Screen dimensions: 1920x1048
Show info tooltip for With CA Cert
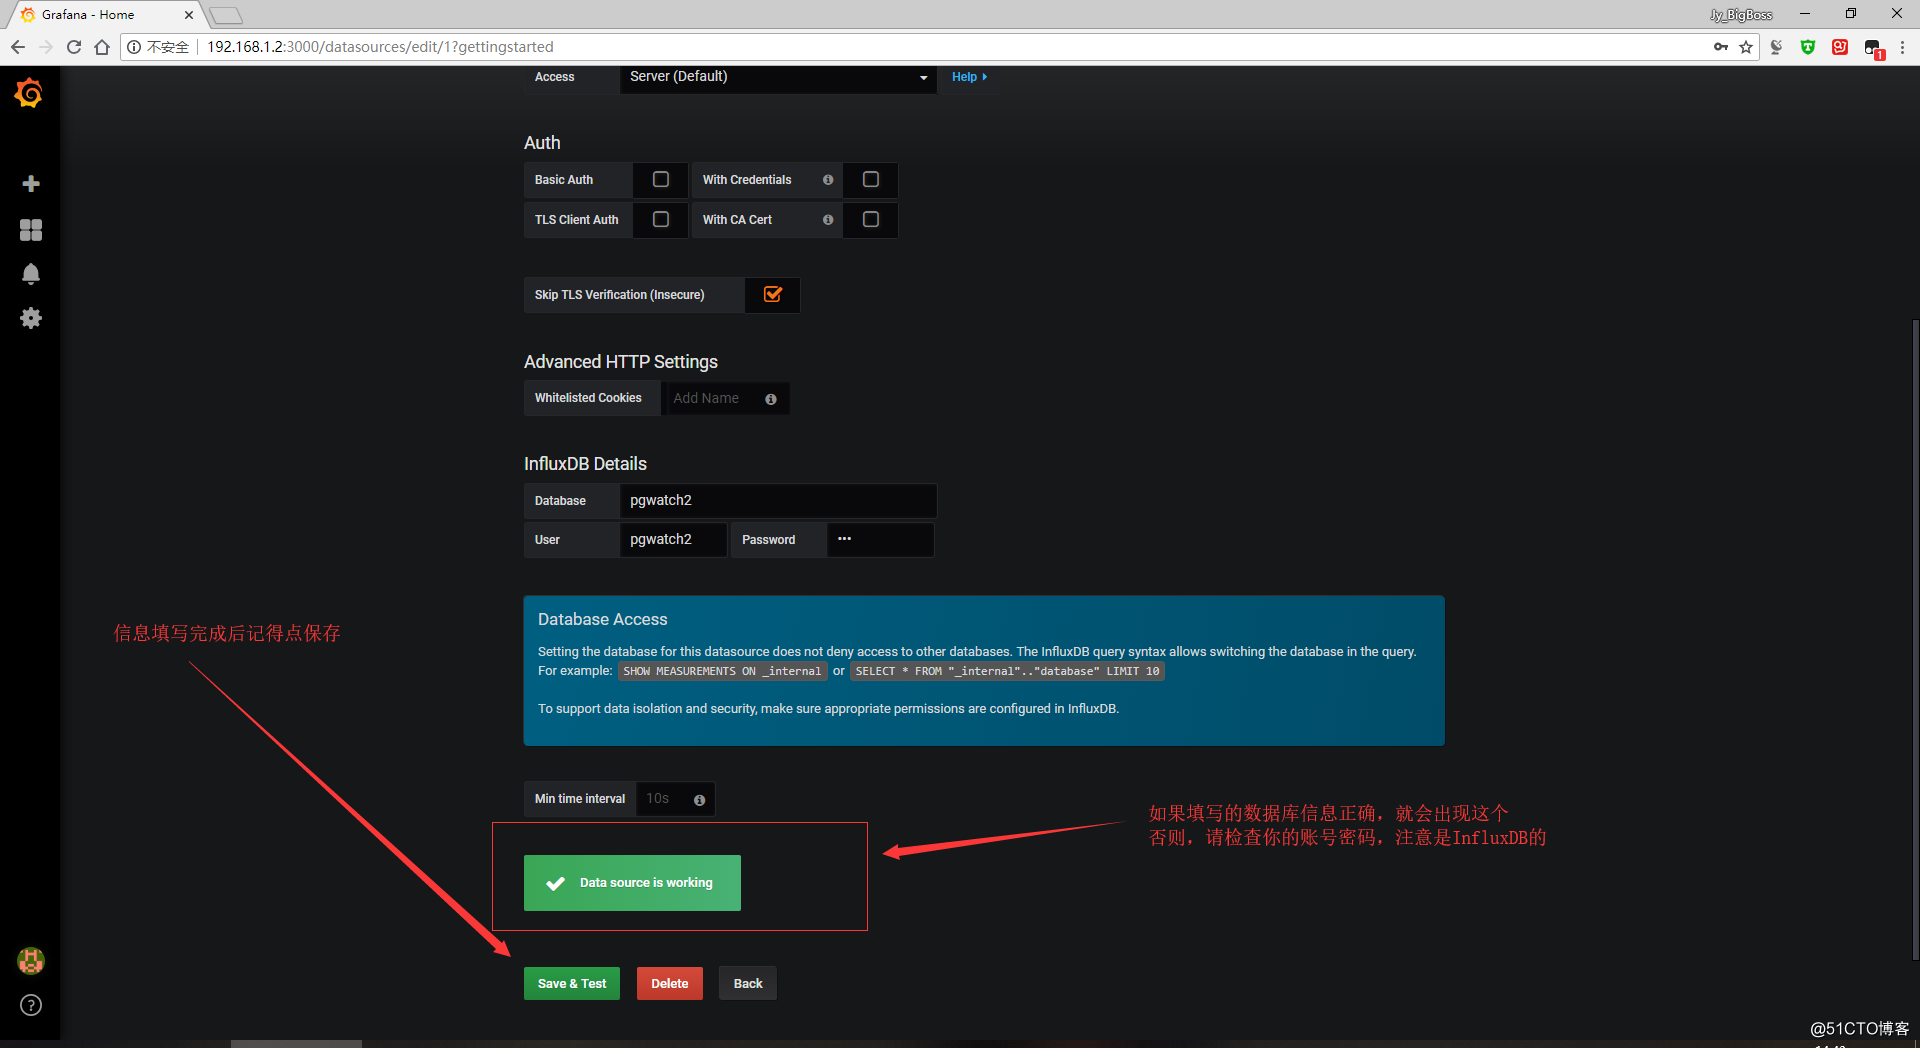[828, 220]
